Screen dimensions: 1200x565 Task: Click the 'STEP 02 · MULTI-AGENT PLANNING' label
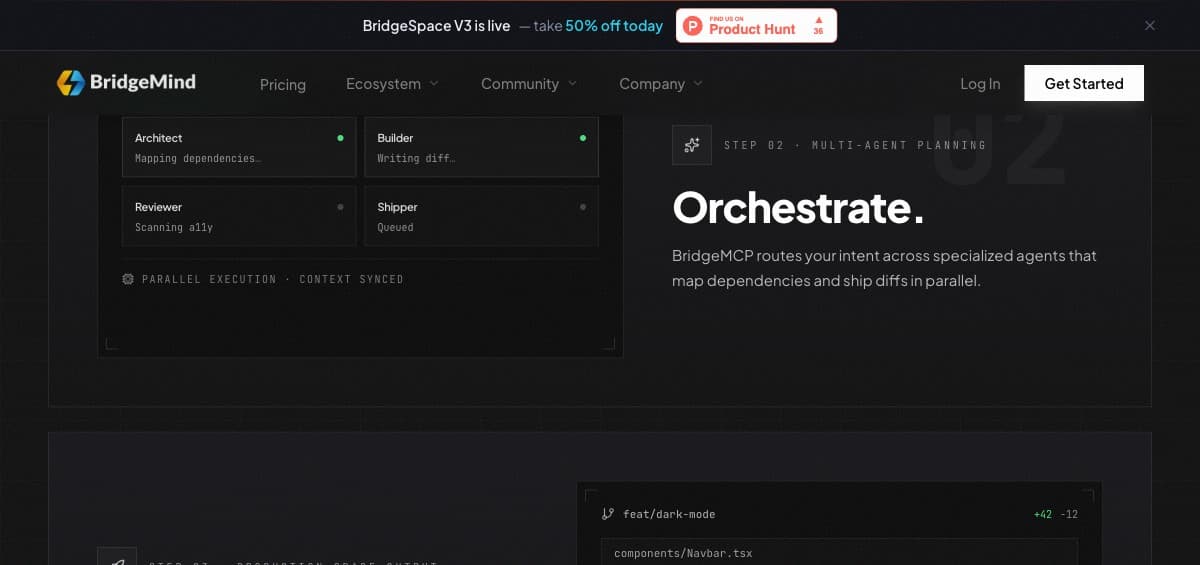(x=855, y=145)
